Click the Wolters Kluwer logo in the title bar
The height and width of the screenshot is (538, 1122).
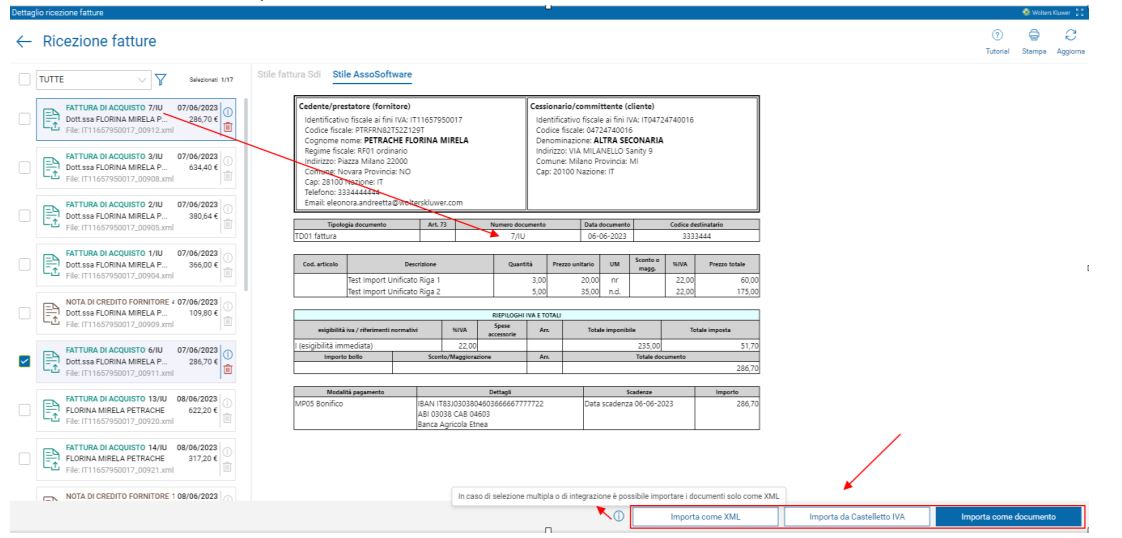pyautogui.click(x=1046, y=12)
